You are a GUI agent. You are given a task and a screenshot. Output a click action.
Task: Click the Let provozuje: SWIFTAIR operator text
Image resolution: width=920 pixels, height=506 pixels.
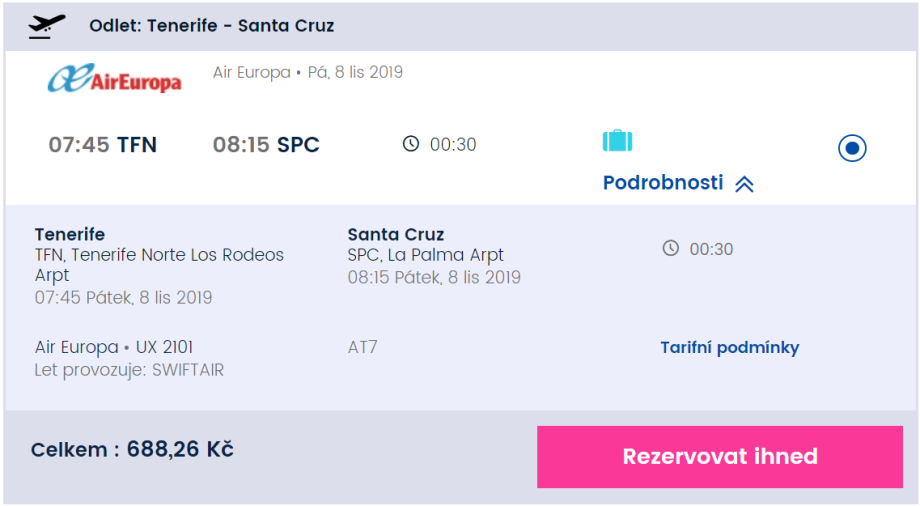pyautogui.click(x=130, y=370)
